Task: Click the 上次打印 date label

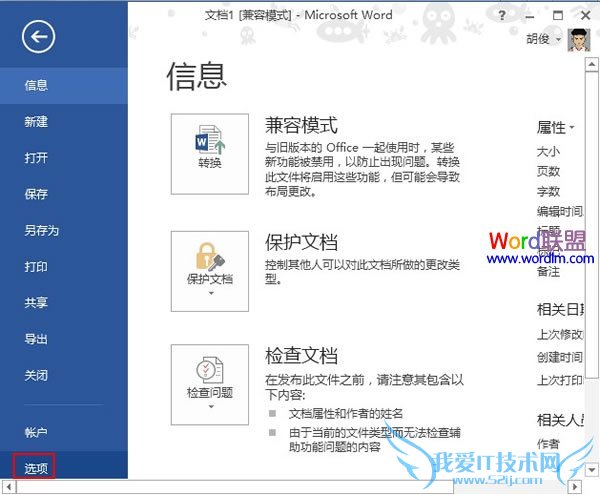Action: pos(560,380)
